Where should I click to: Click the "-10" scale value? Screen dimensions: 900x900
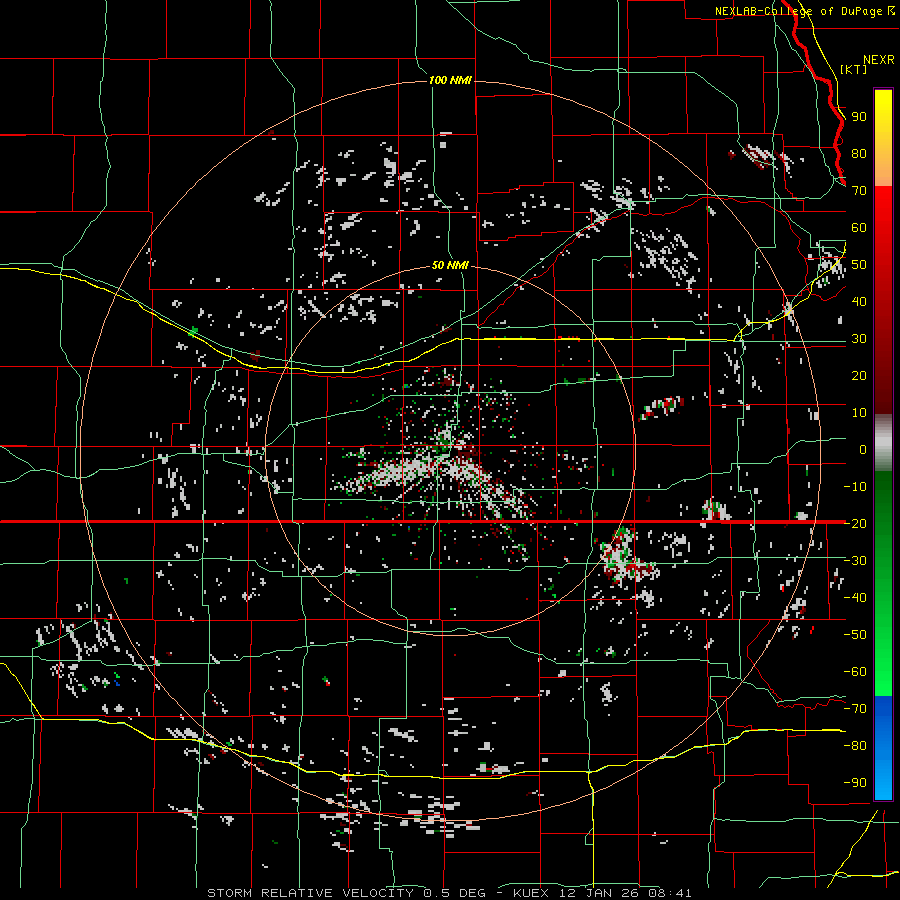855,487
